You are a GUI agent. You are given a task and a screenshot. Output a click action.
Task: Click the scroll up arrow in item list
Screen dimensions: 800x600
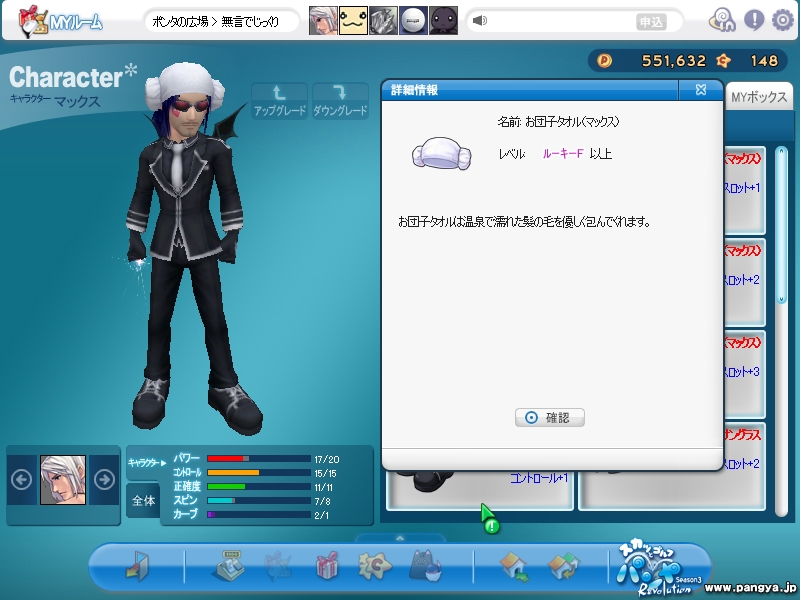[x=781, y=152]
